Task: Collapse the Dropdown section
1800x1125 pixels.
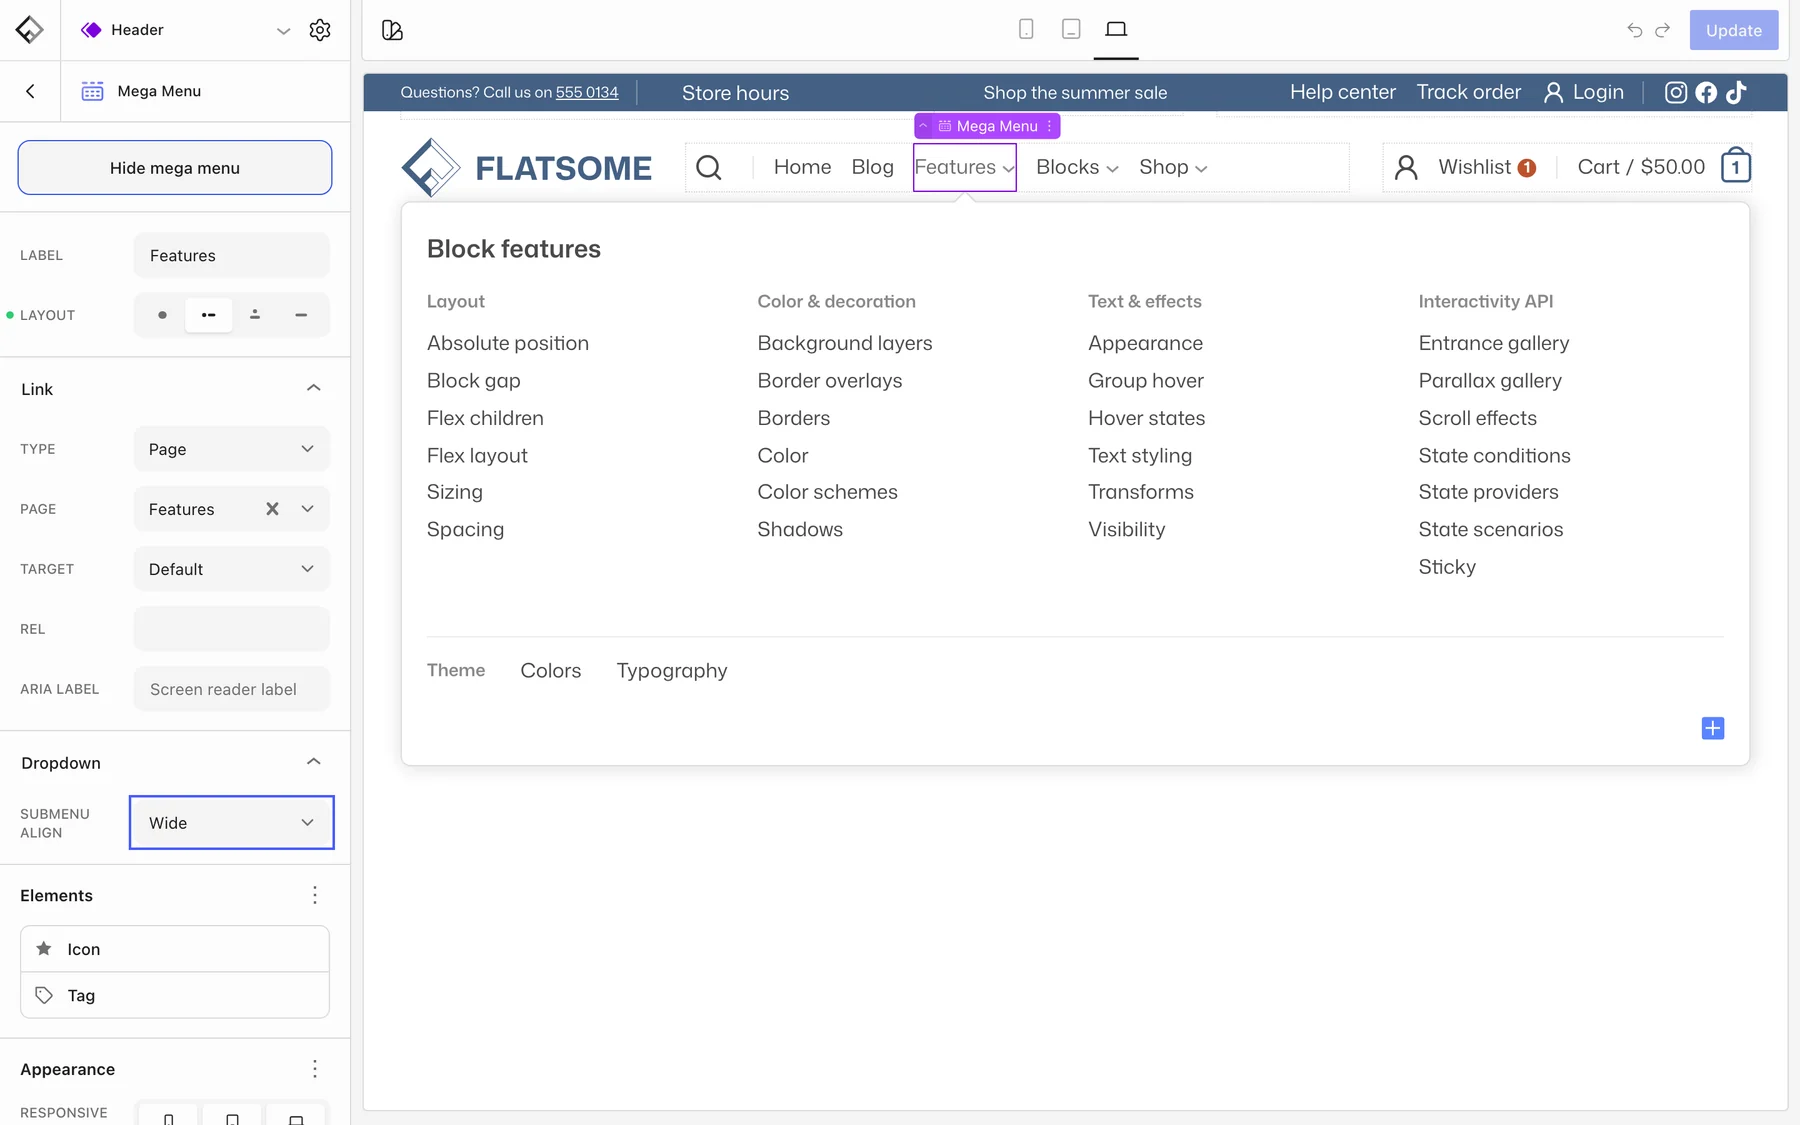Action: click(x=313, y=762)
